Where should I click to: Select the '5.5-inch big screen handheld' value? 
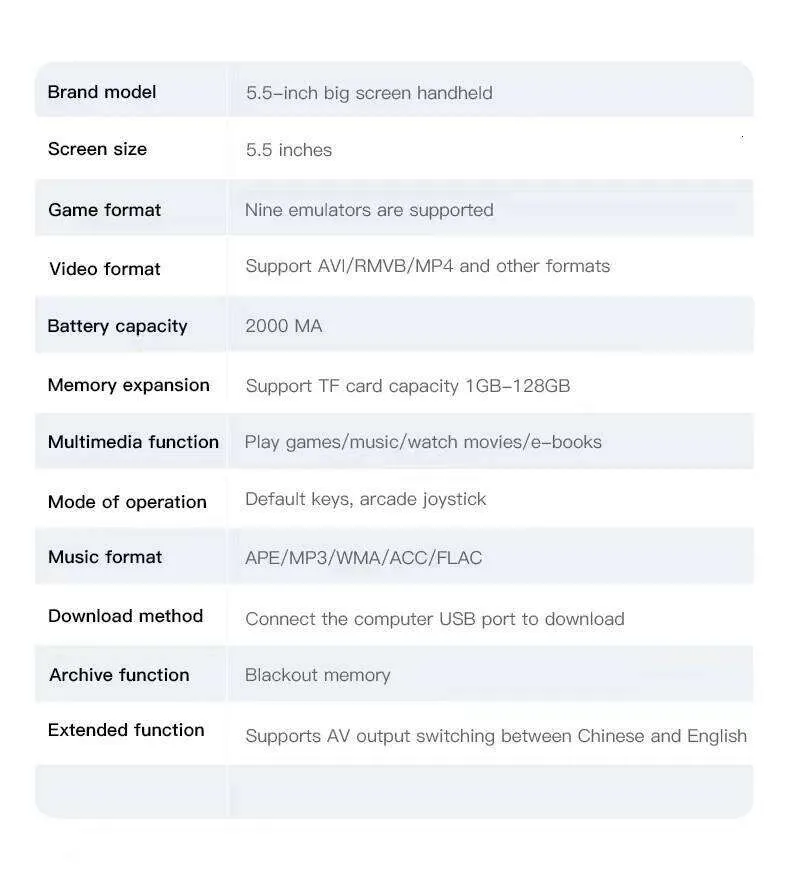point(369,93)
